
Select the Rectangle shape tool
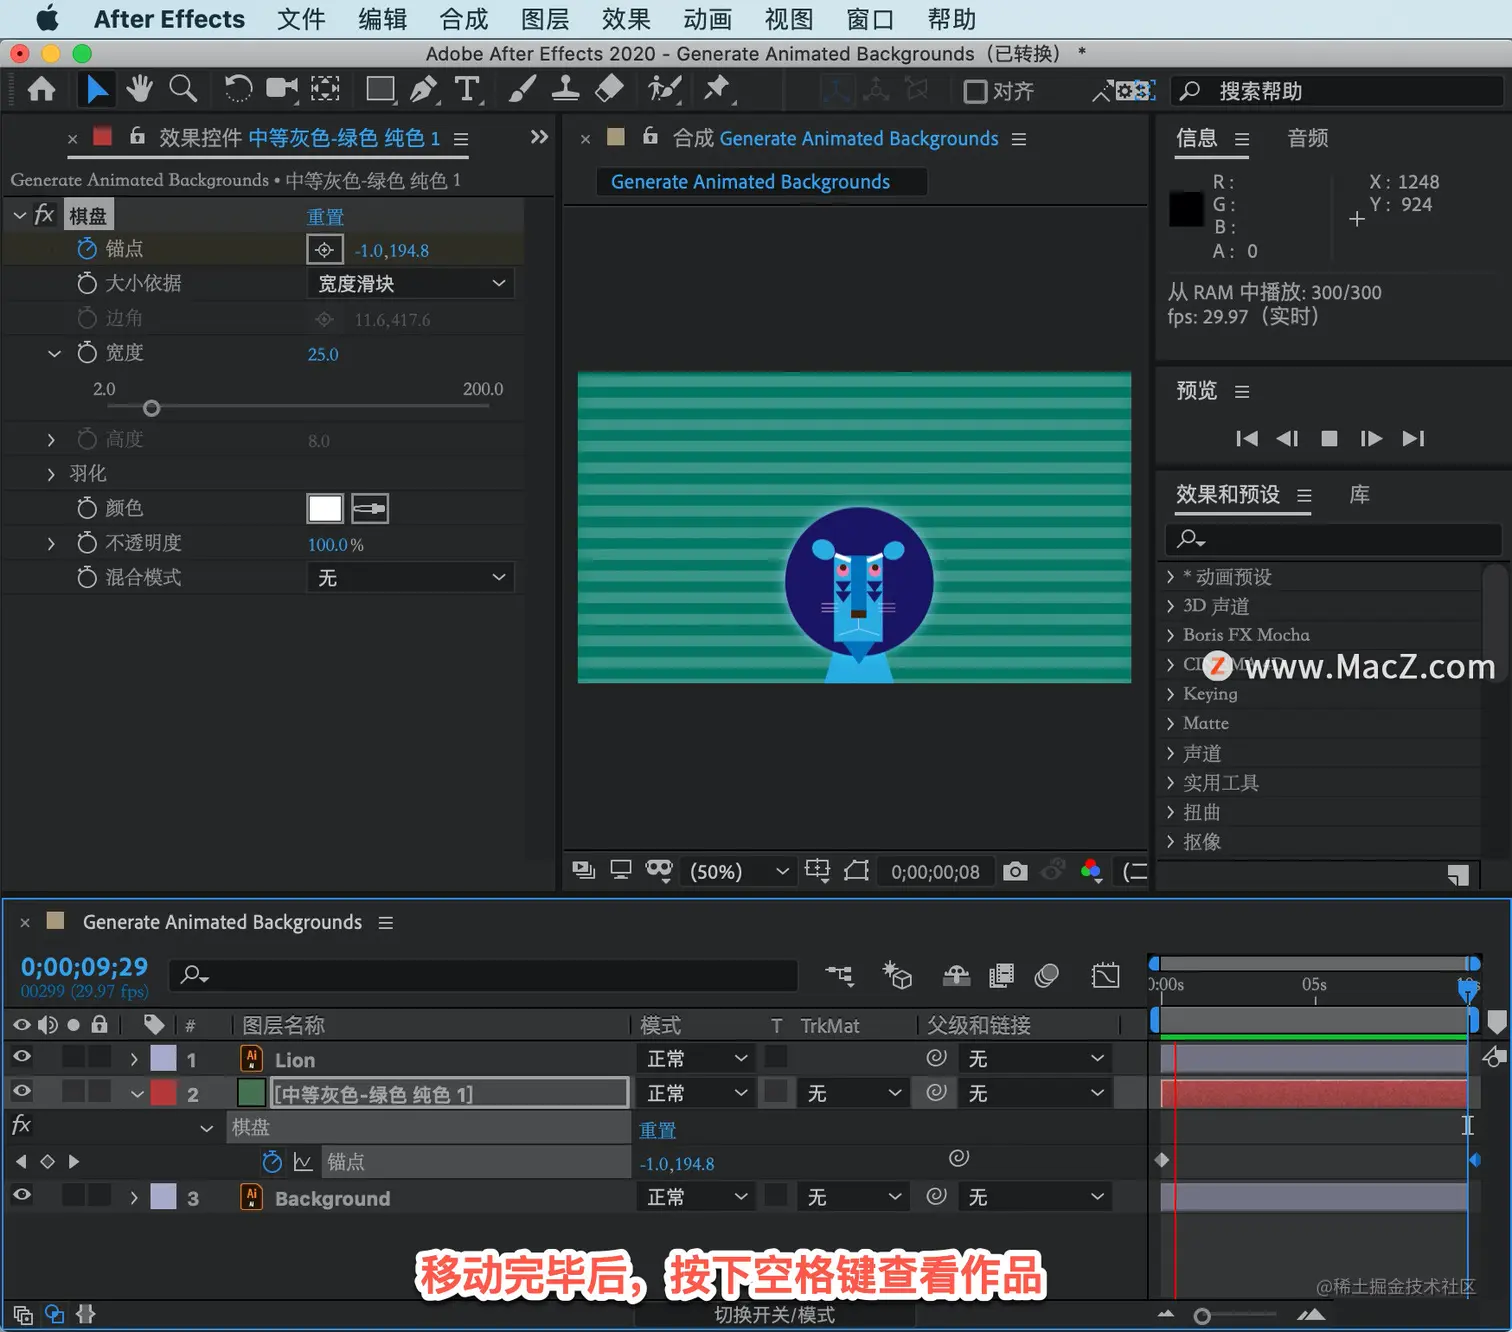coord(380,90)
